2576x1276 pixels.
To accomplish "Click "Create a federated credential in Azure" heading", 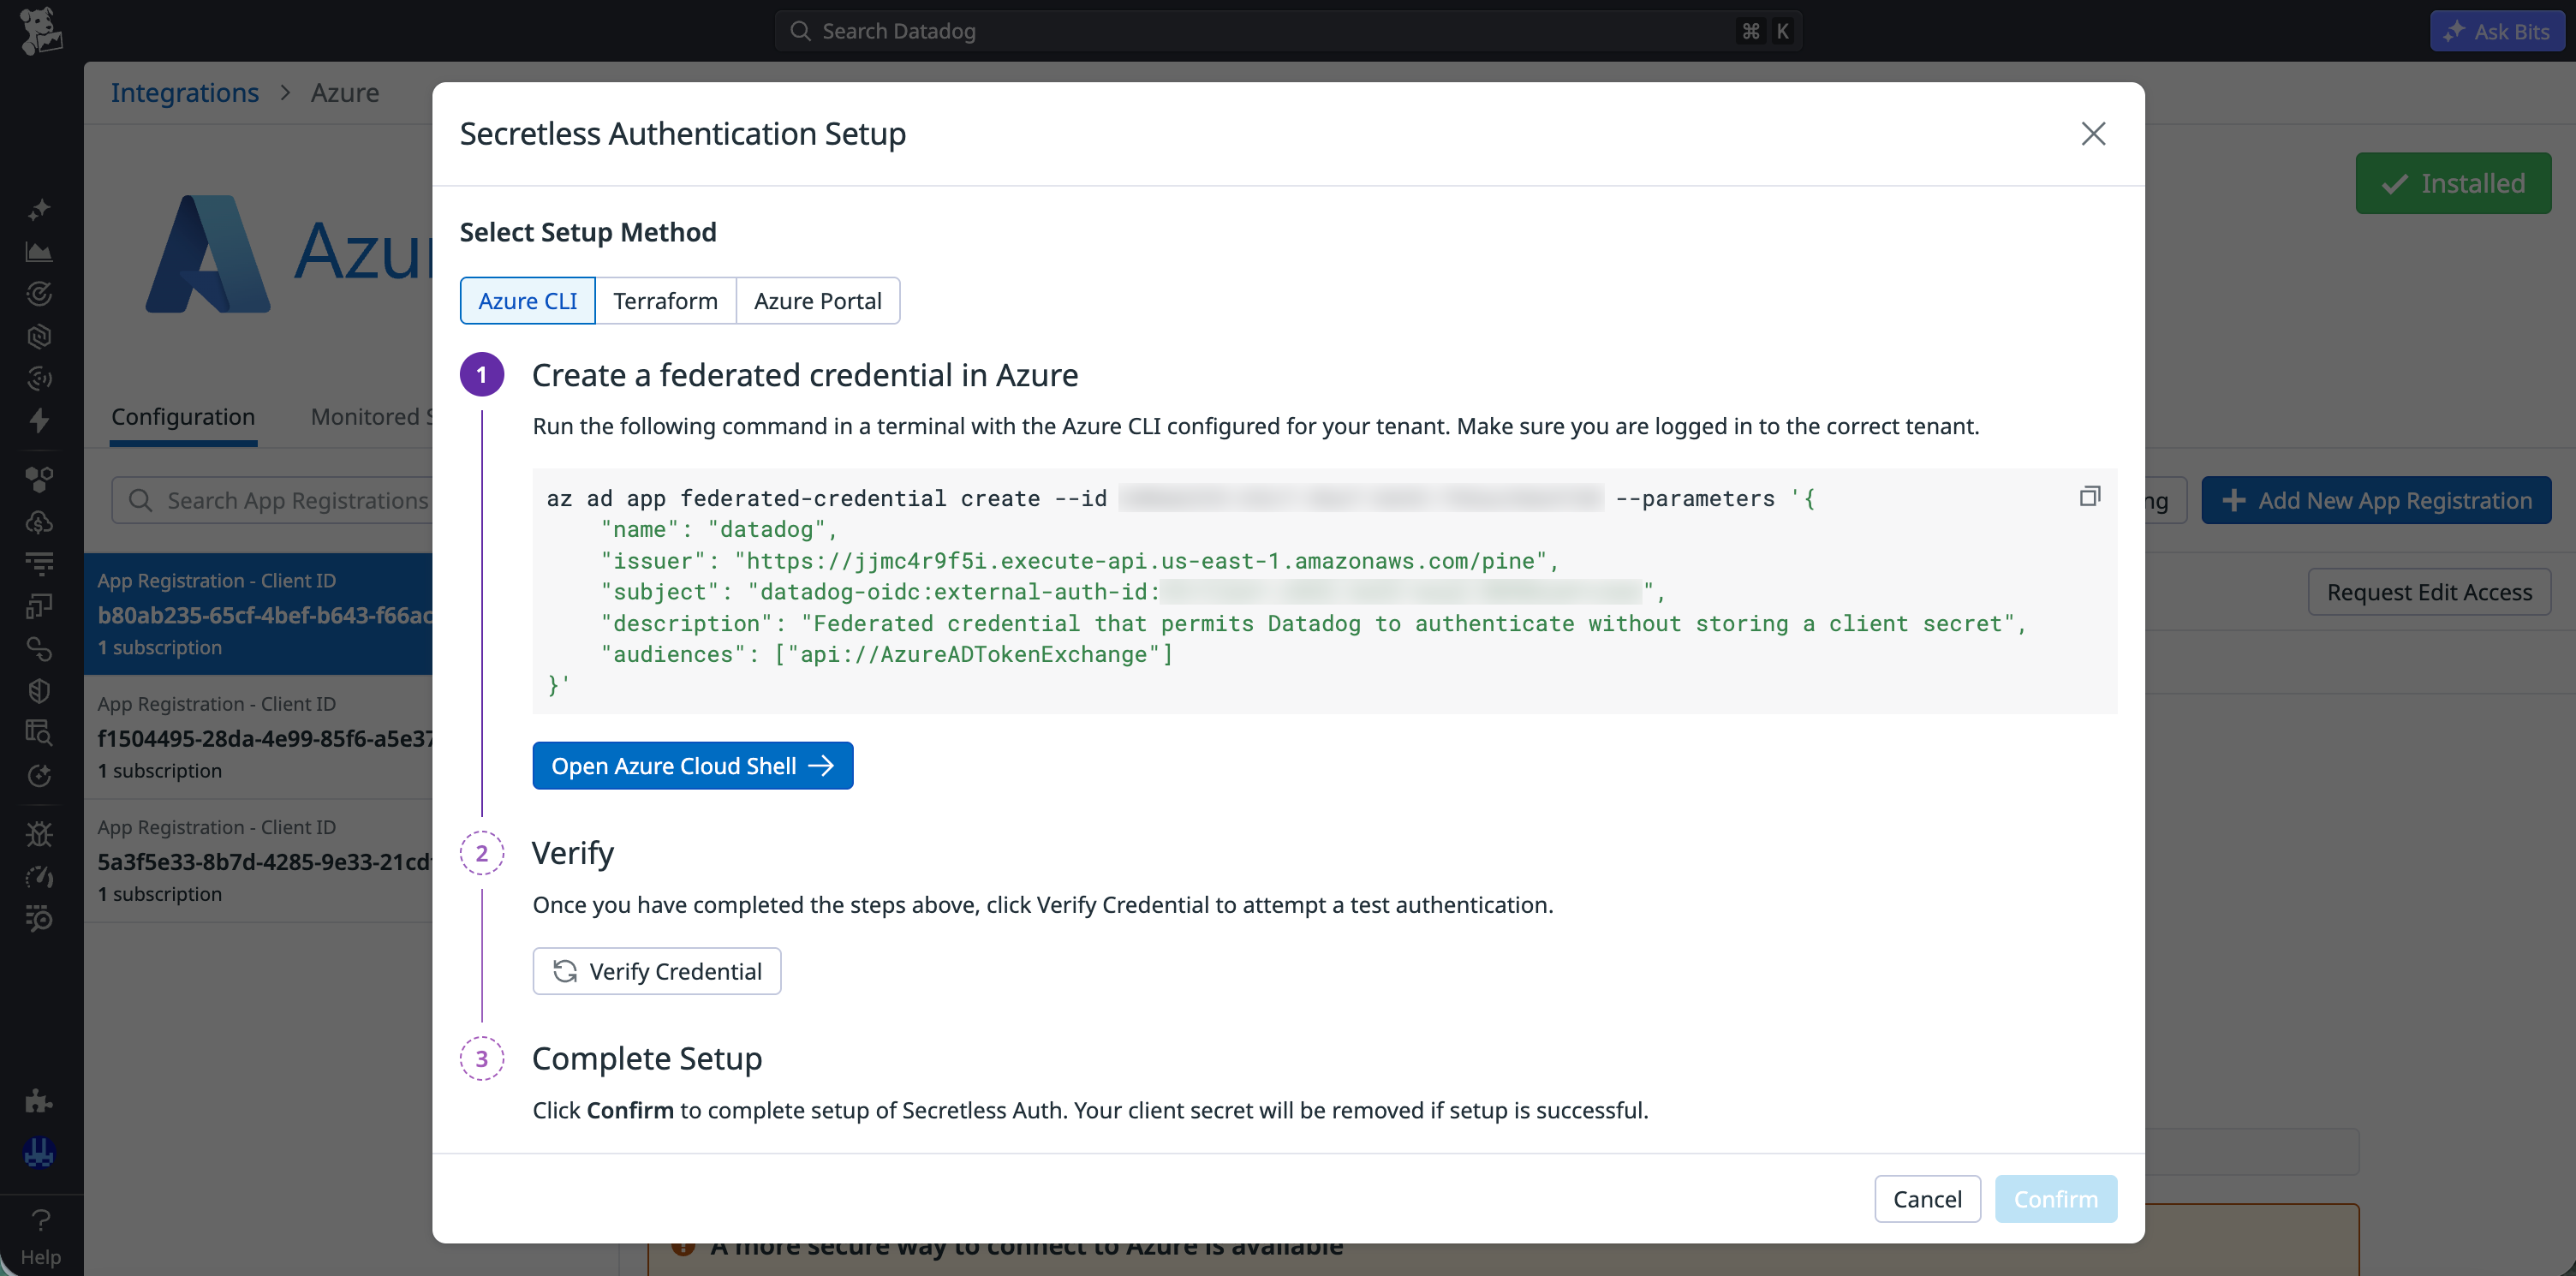I will coord(805,375).
